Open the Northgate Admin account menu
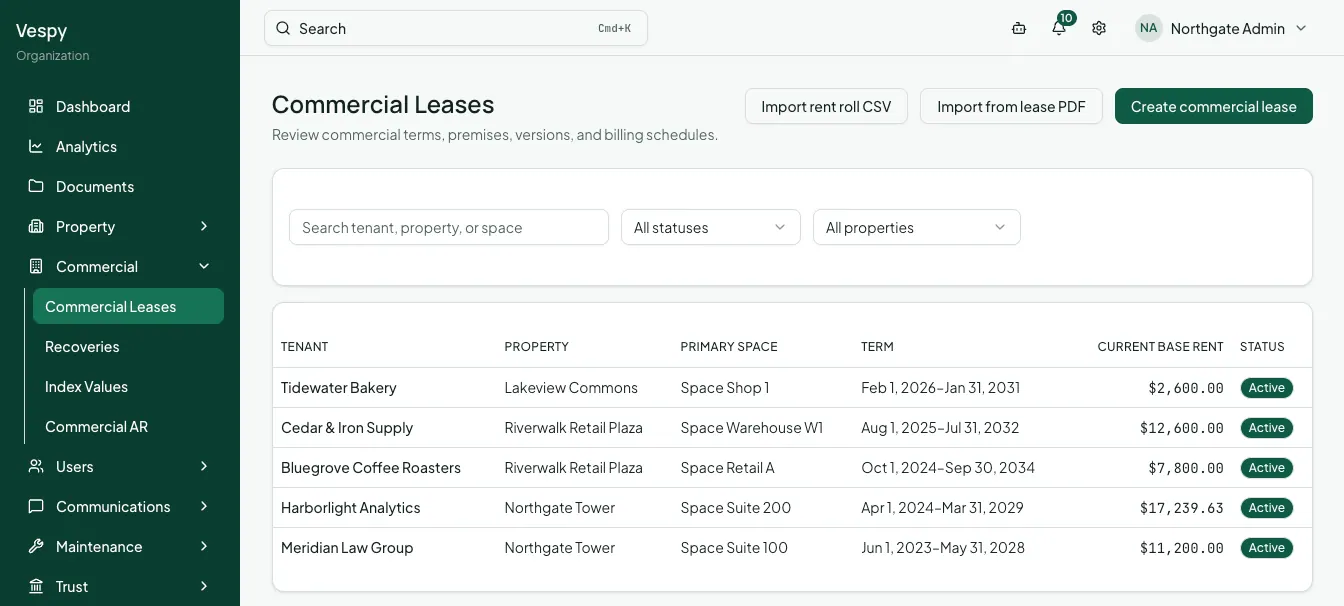Screen dimensions: 1344x606 tap(1222, 28)
